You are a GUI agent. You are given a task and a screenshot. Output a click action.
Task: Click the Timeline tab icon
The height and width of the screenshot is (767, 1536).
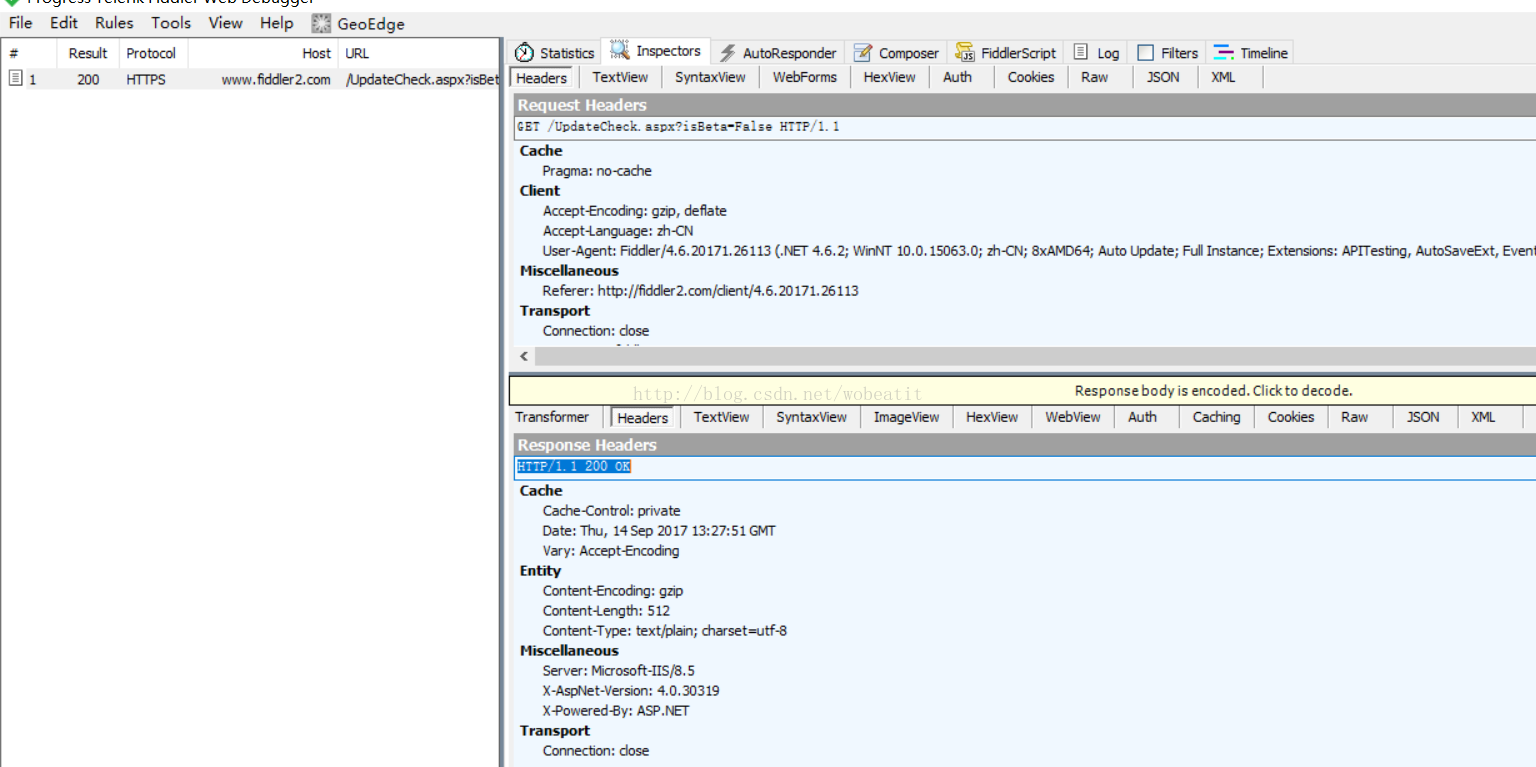point(1224,53)
